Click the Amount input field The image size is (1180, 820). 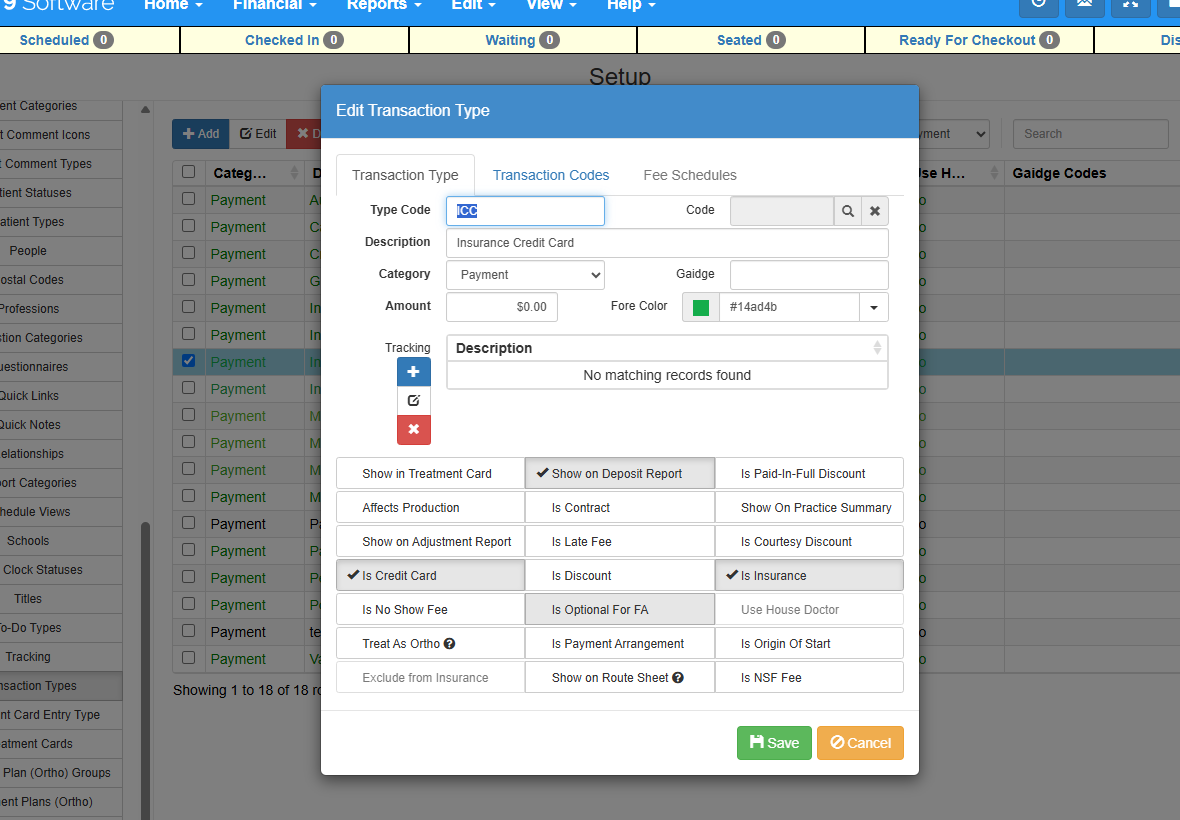(502, 307)
